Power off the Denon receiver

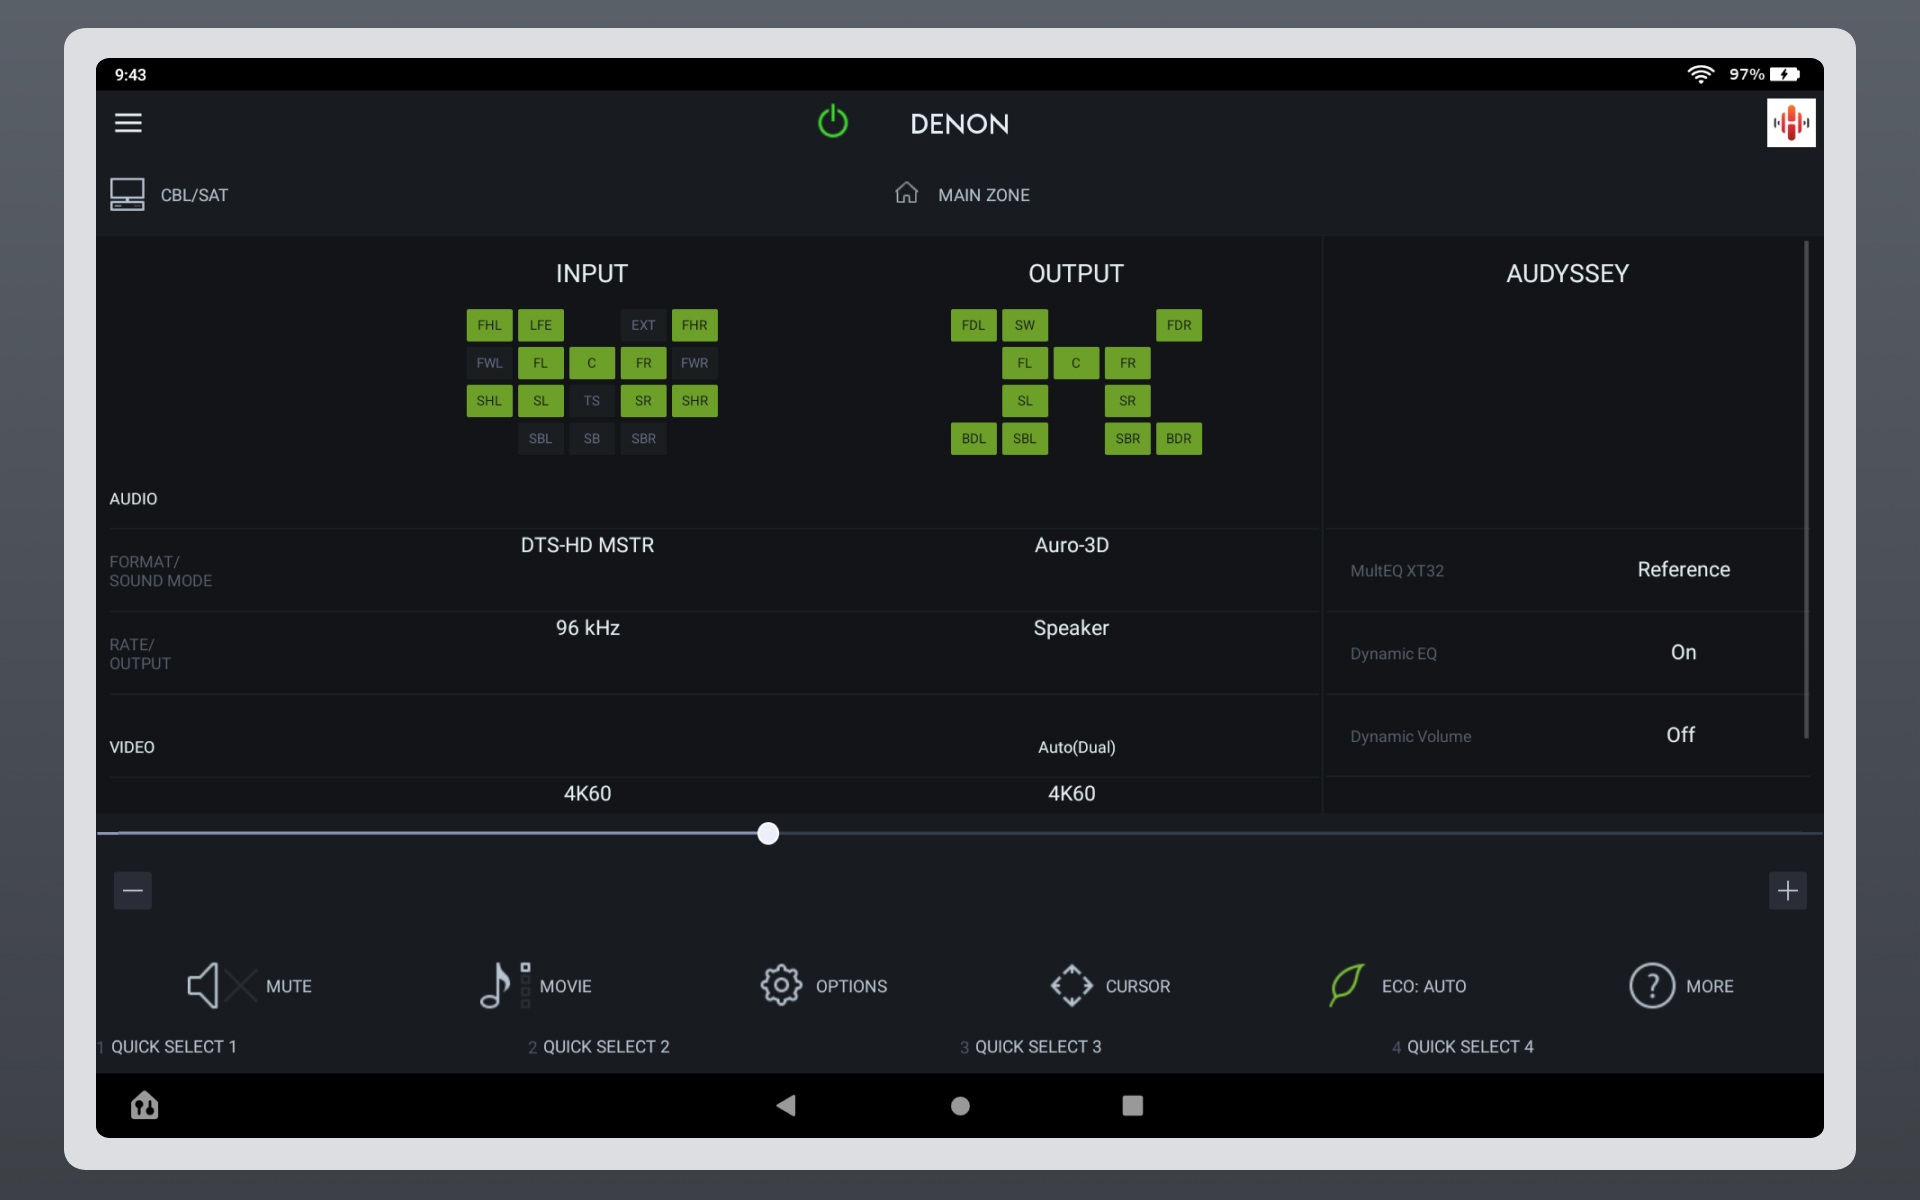pos(833,122)
